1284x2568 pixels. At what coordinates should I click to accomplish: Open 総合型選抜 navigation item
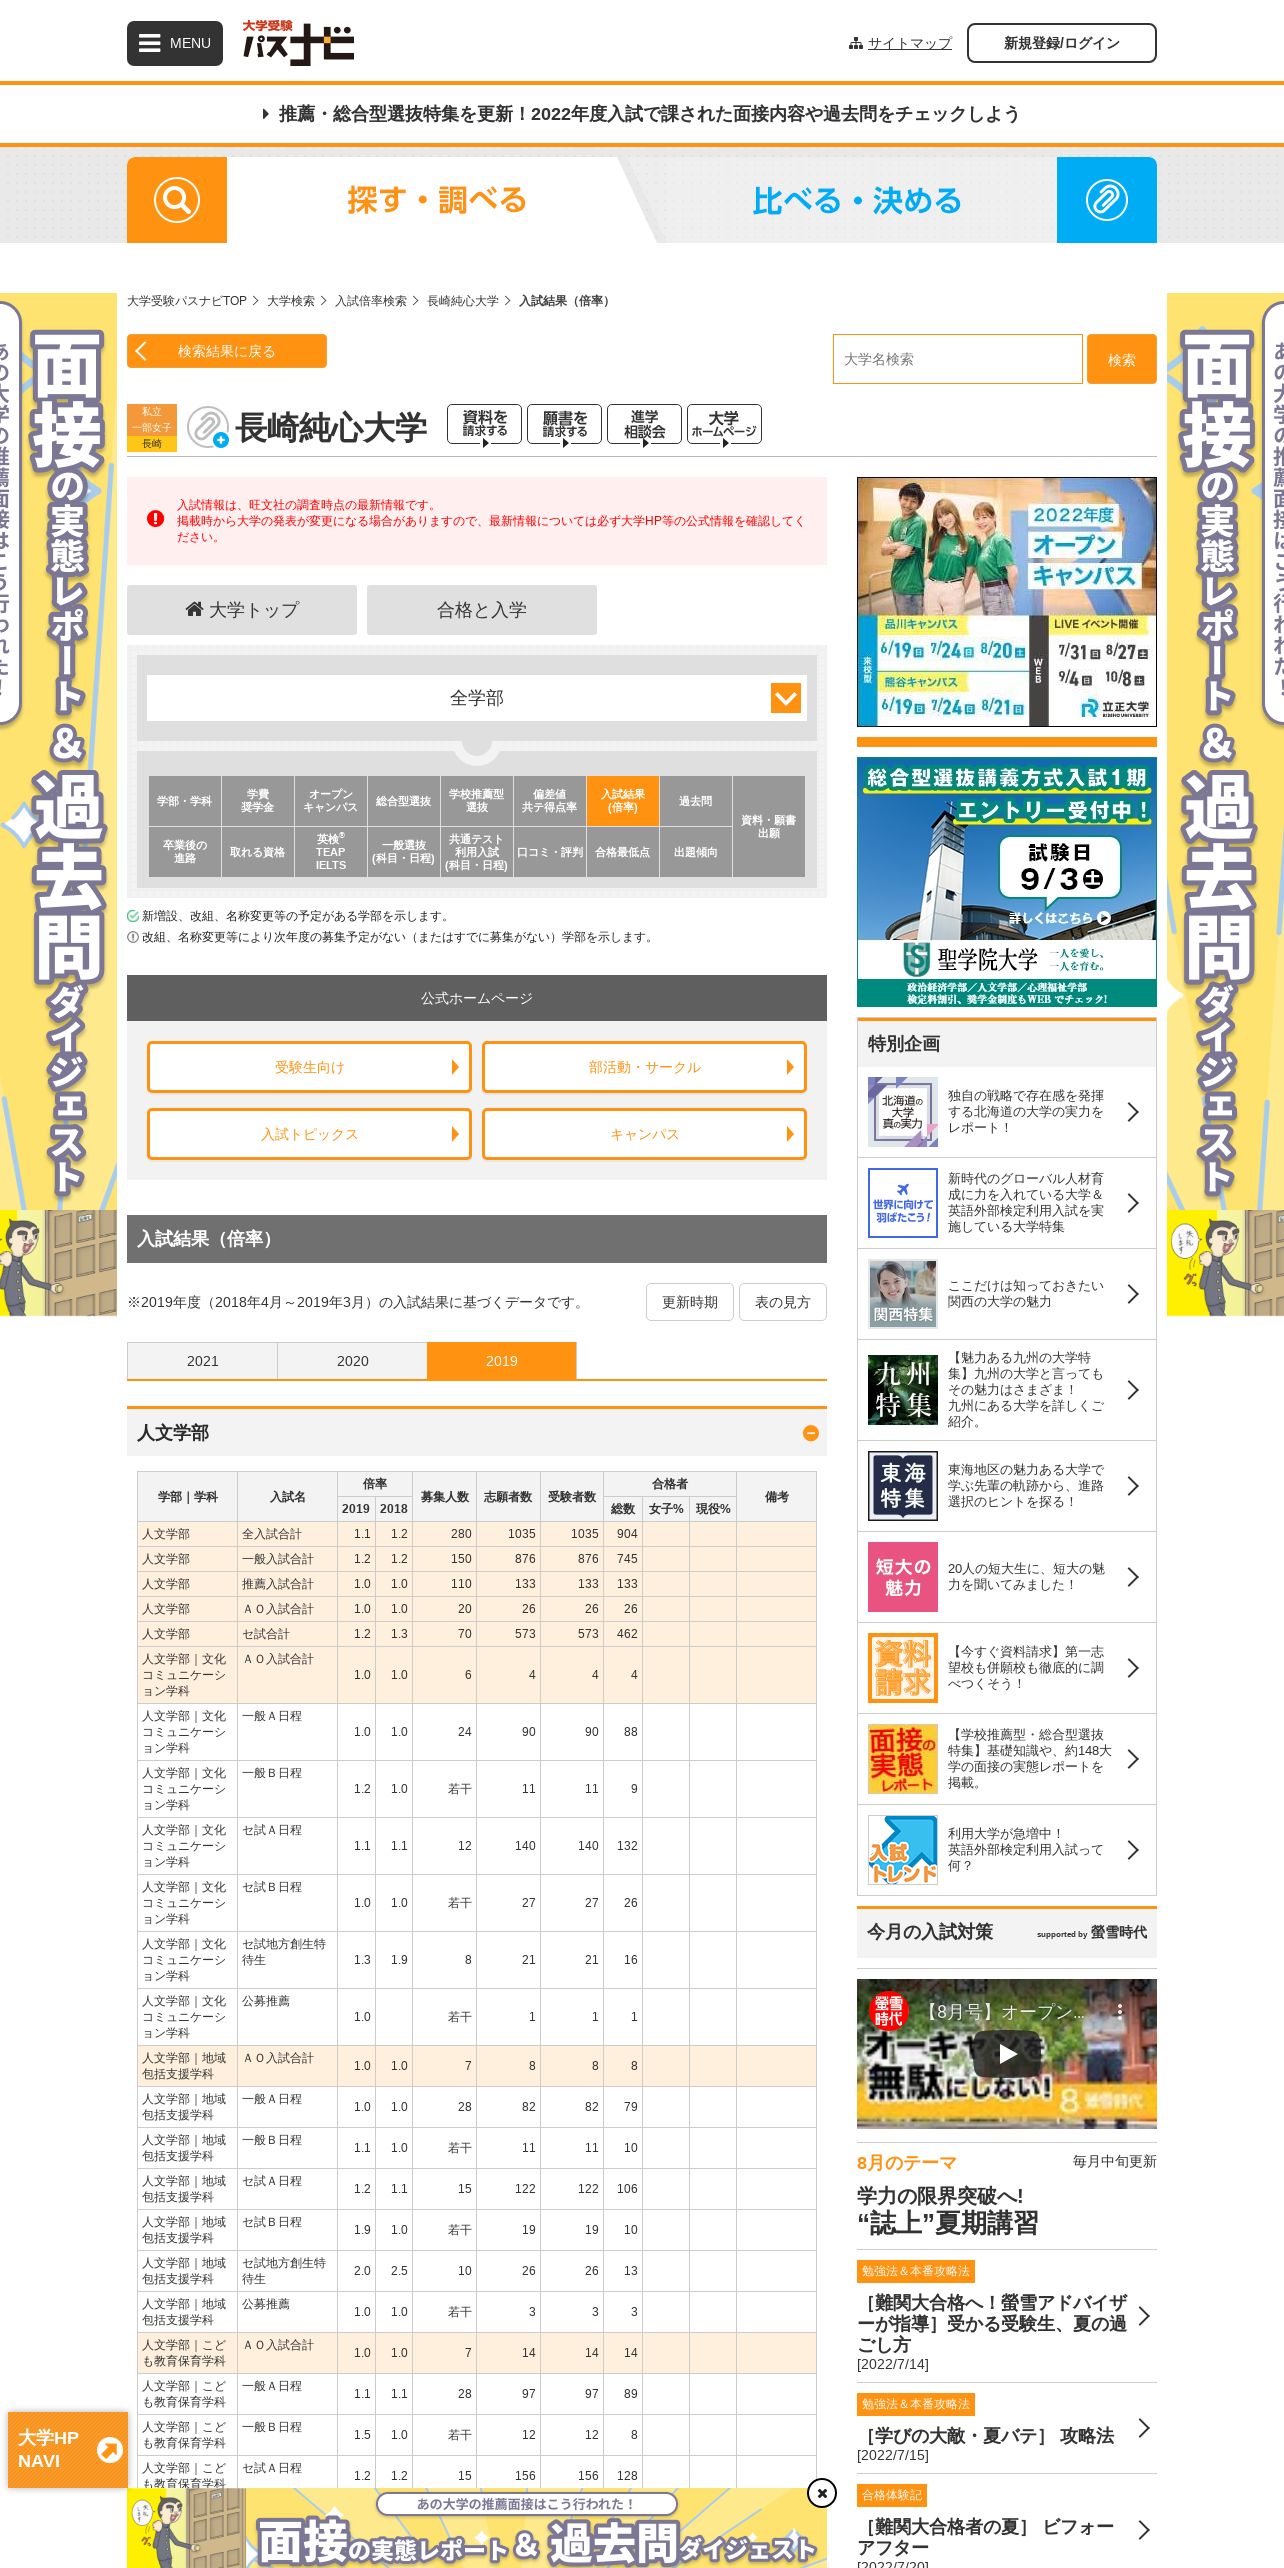click(x=404, y=801)
